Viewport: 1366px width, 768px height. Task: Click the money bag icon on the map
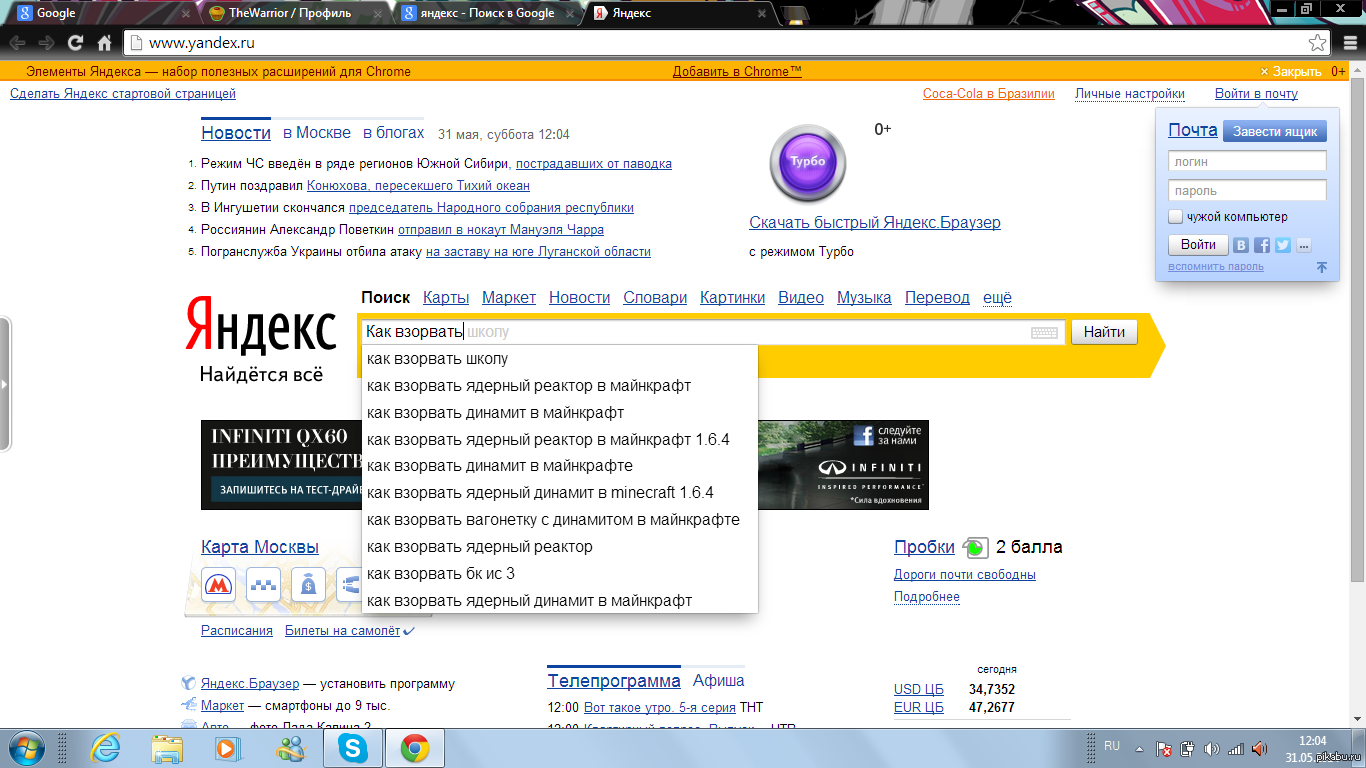coord(309,584)
